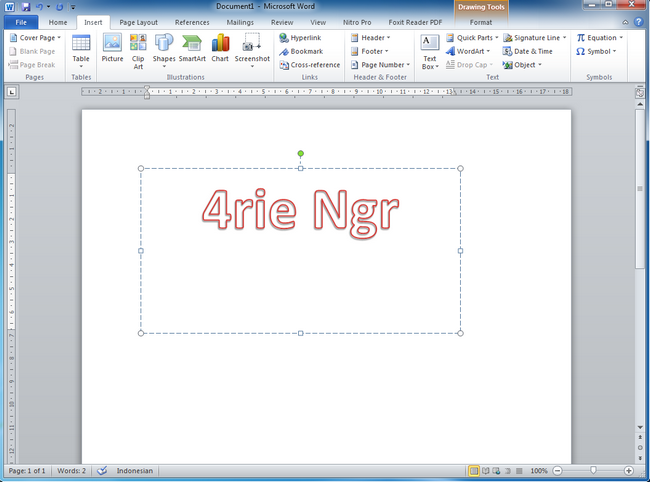Check spelling via proofing status icon
Viewport: 650px width, 482px height.
pos(102,471)
